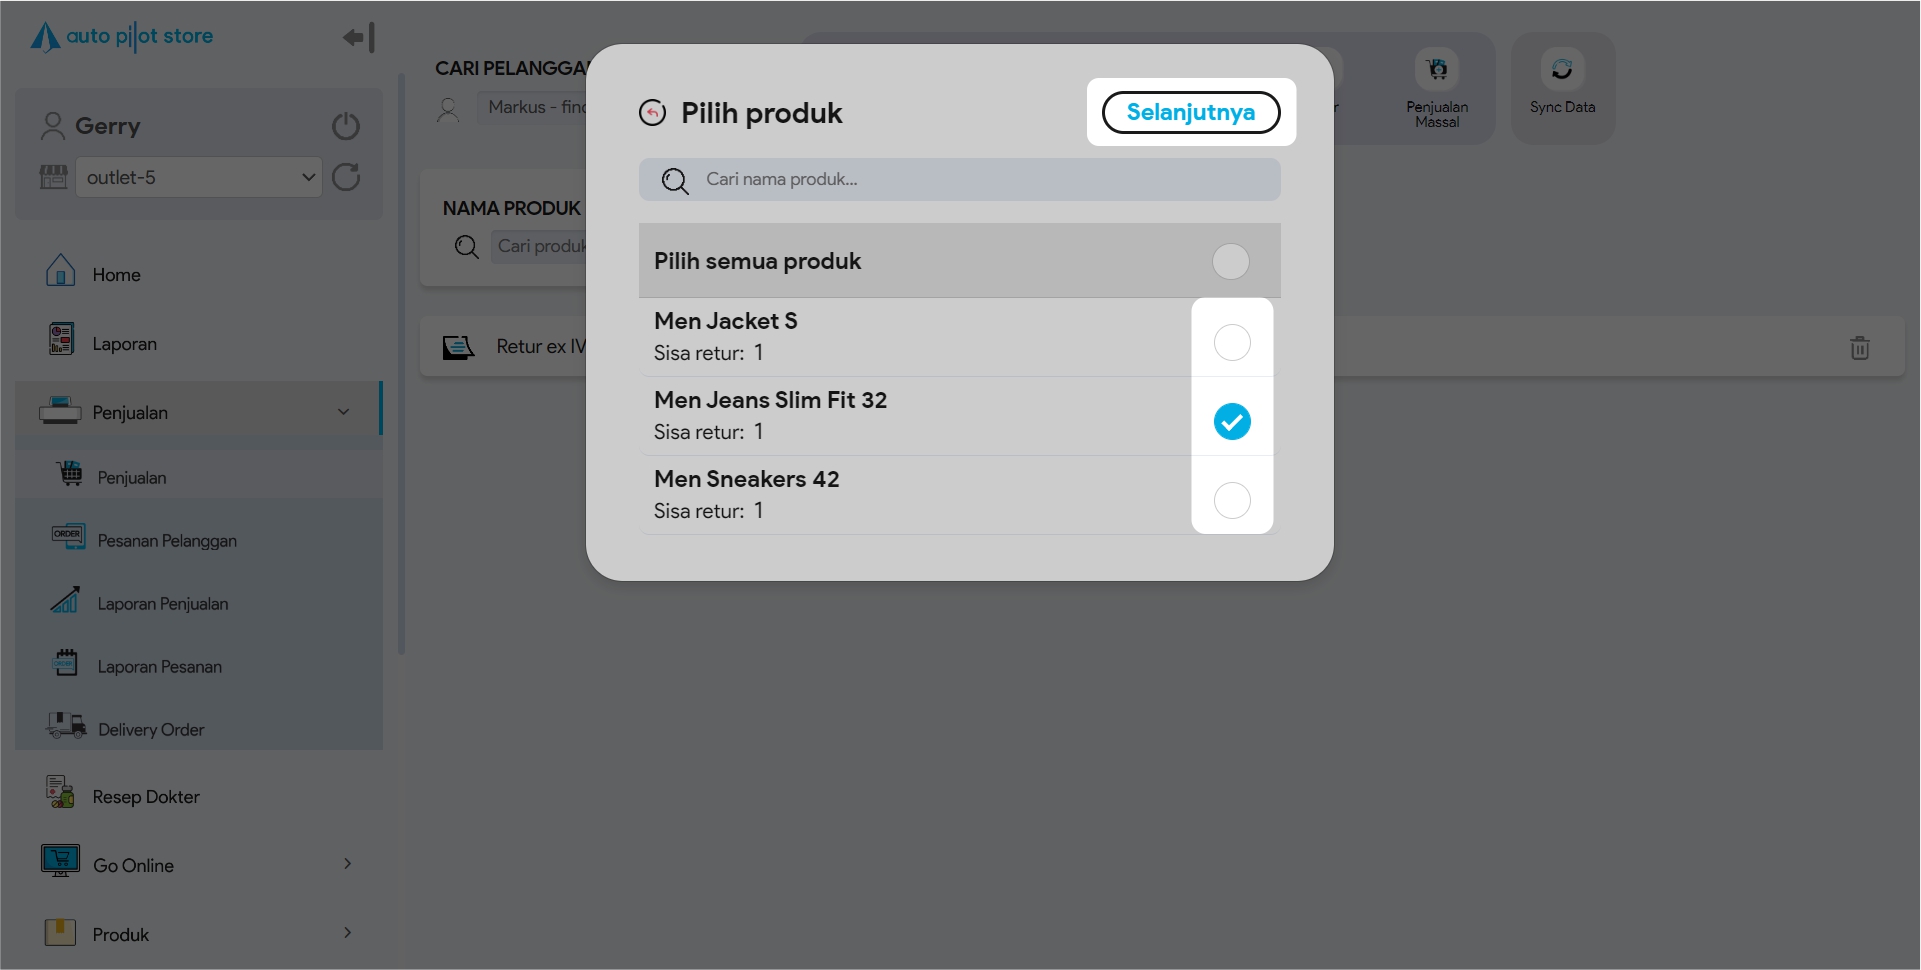
Task: Collapse the Penjualan sidebar section
Action: coord(343,412)
